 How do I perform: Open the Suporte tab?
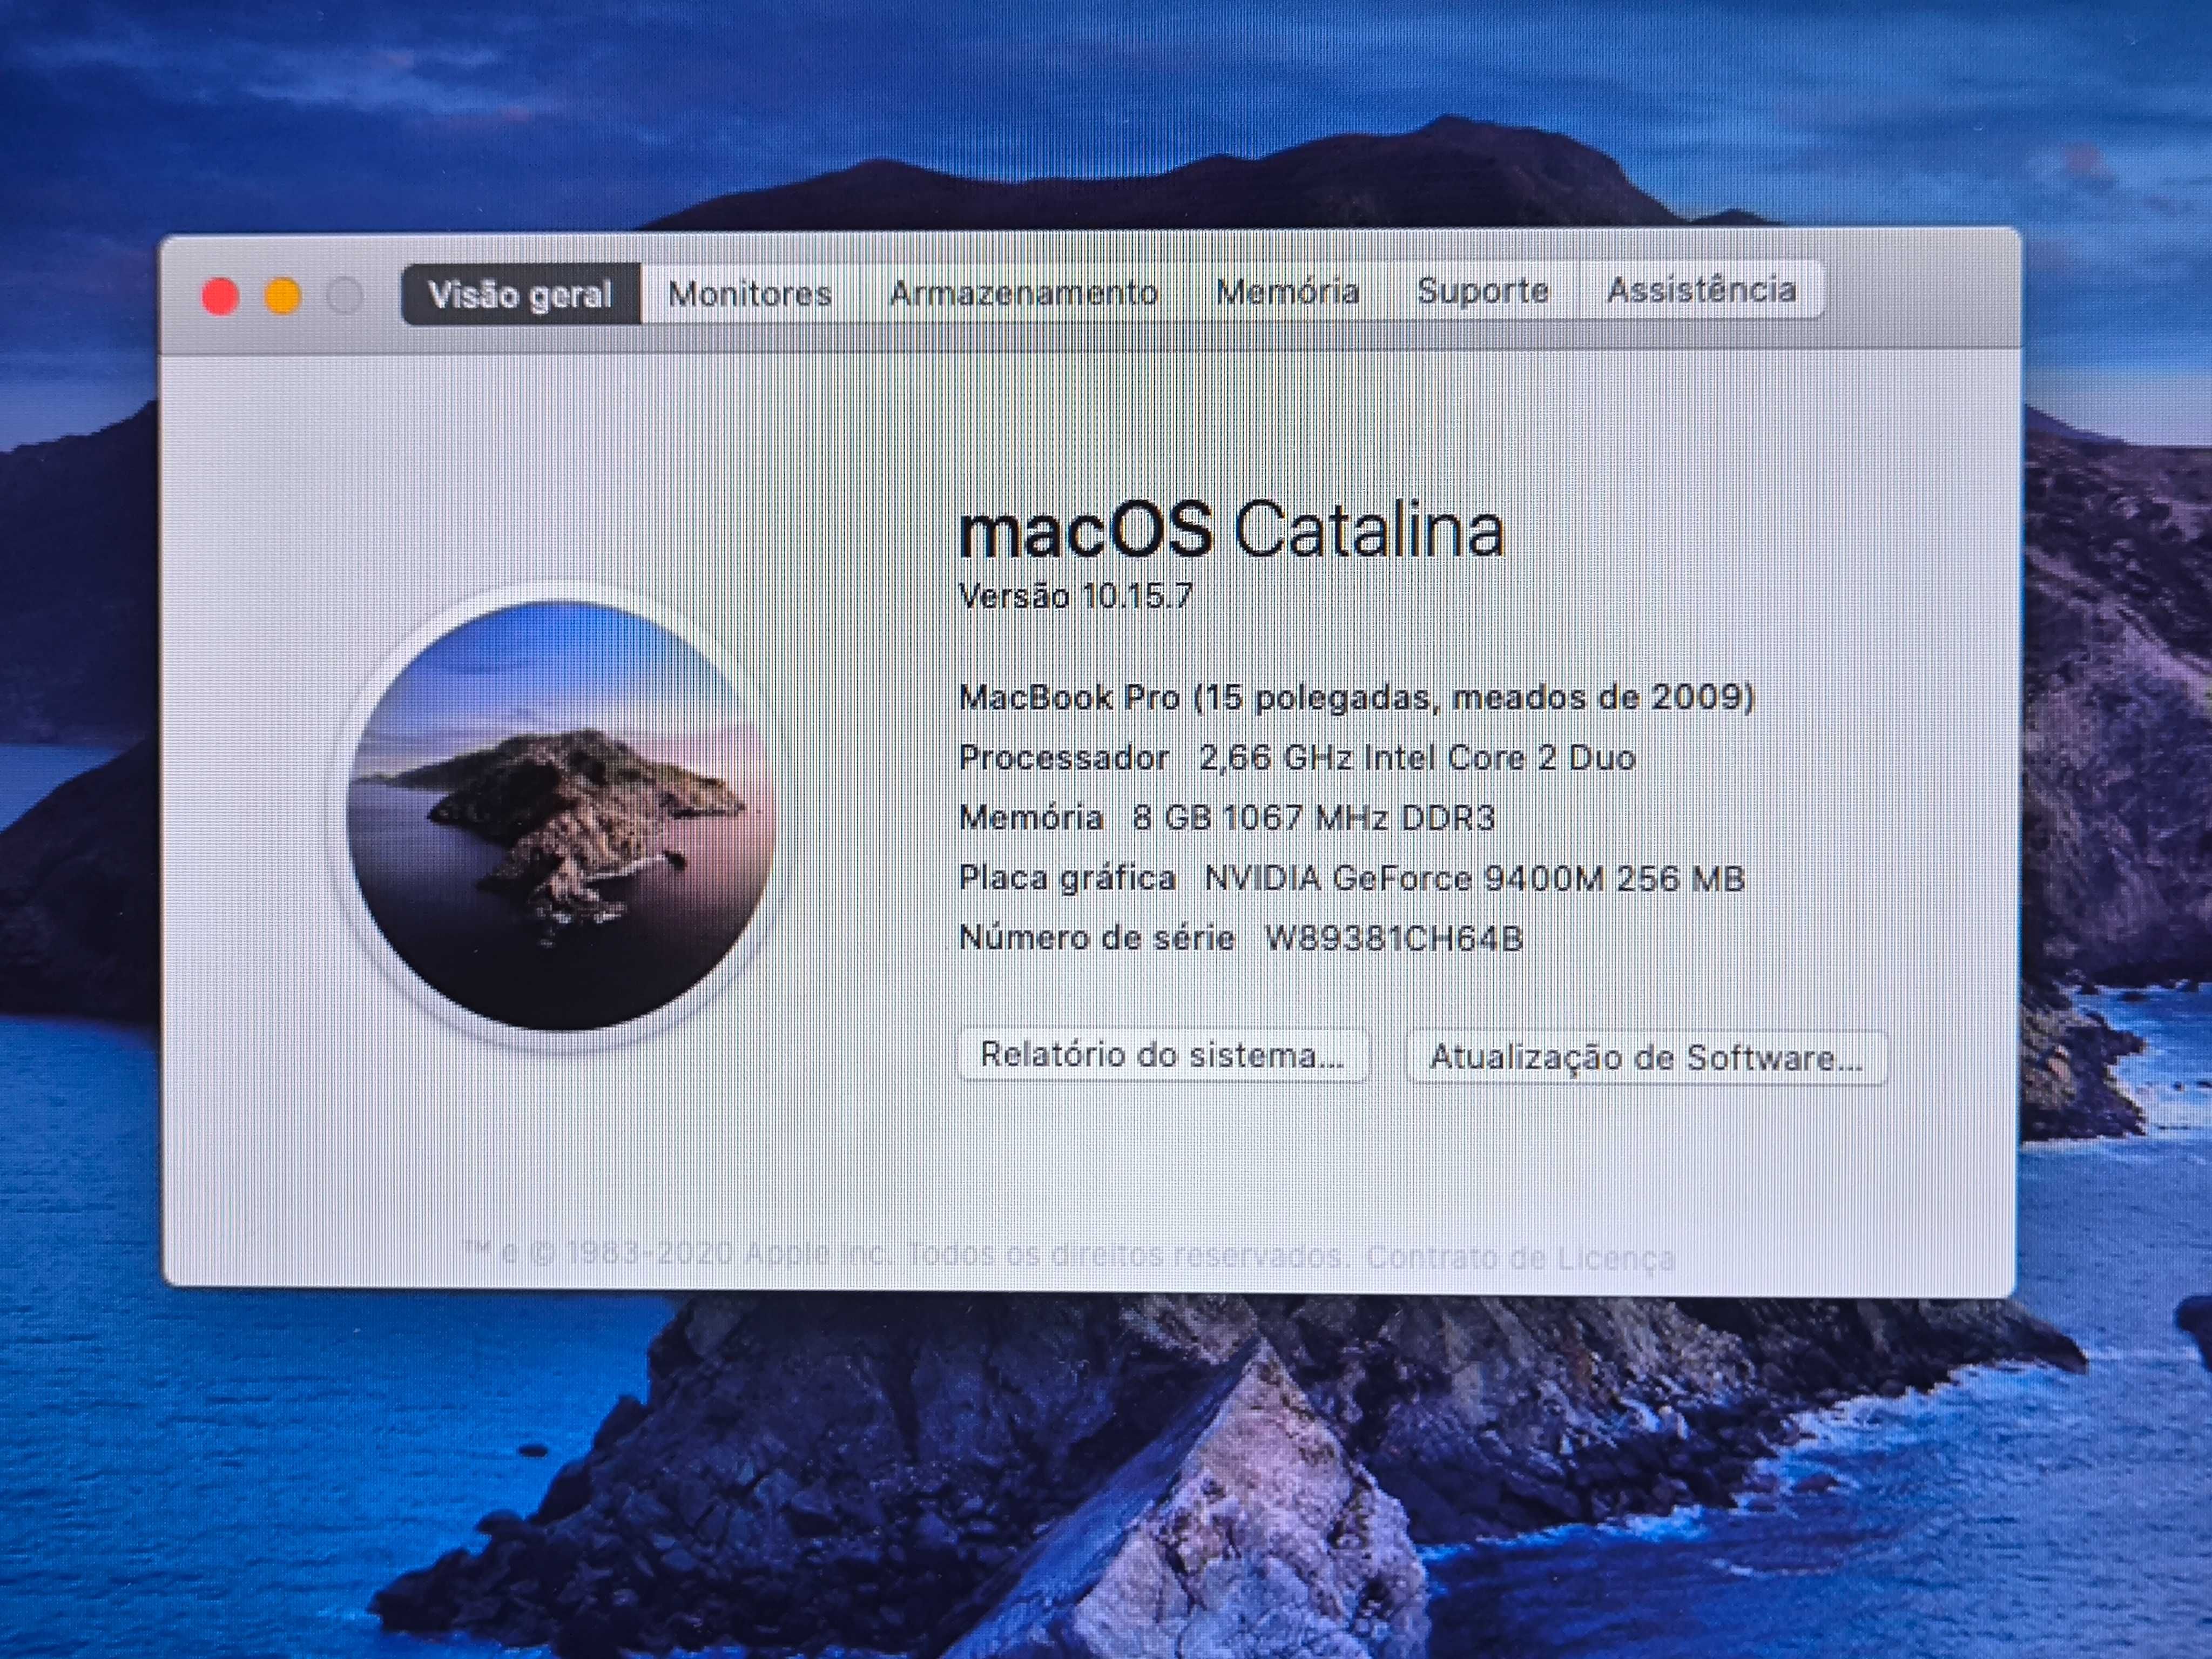point(1483,290)
